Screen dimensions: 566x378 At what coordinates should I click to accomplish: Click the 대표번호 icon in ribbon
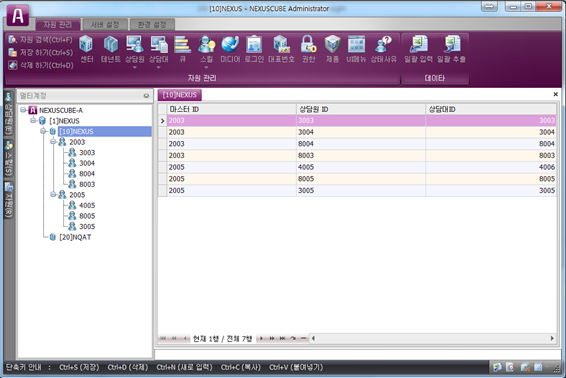pyautogui.click(x=281, y=49)
